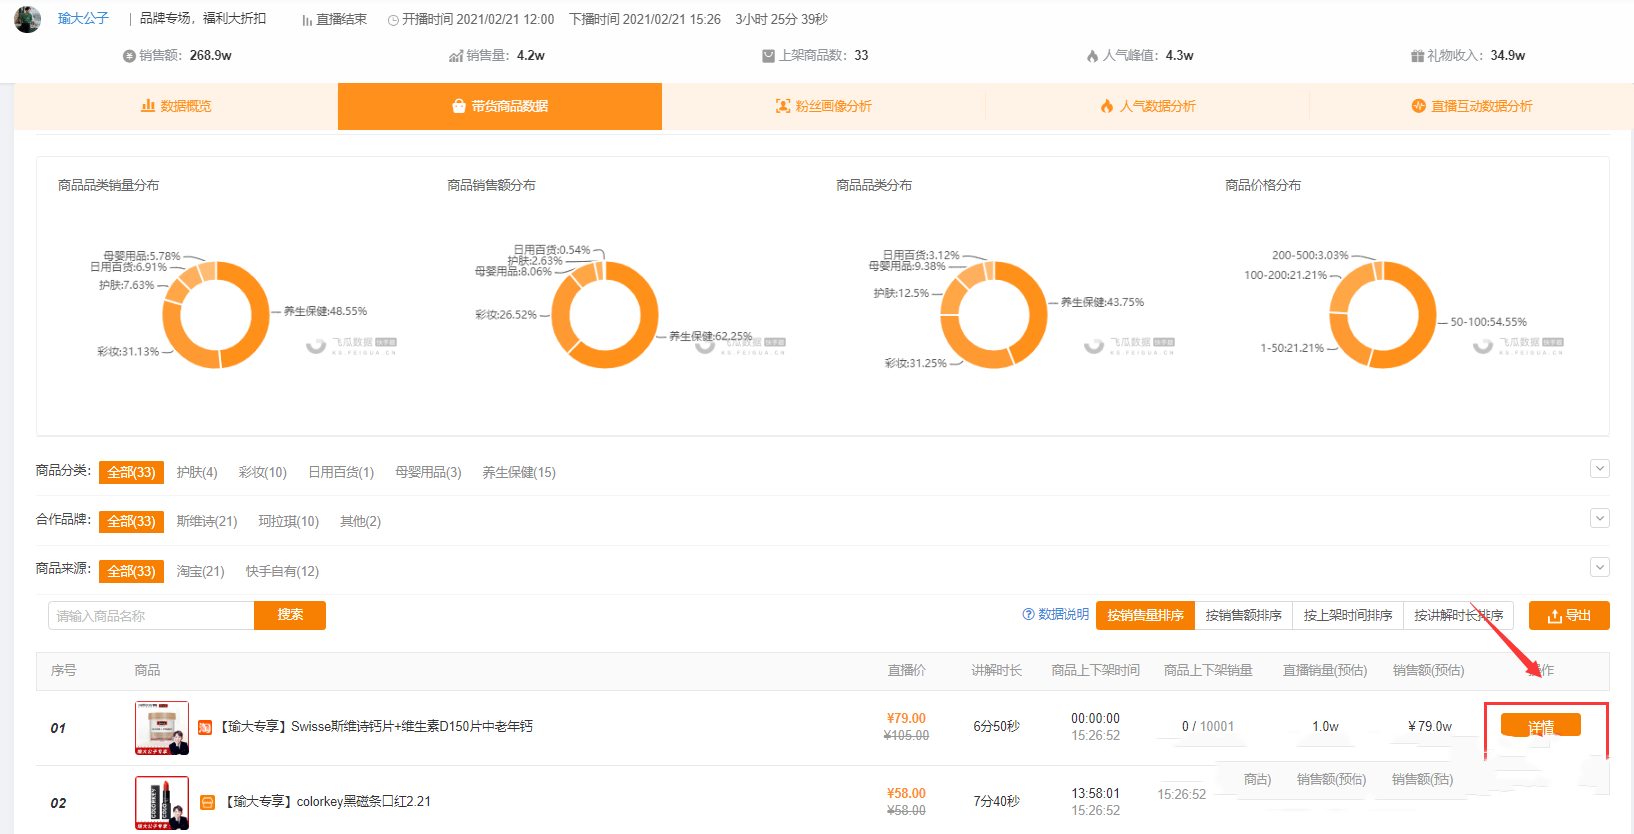Filter source by 快手自有(12)

click(282, 571)
